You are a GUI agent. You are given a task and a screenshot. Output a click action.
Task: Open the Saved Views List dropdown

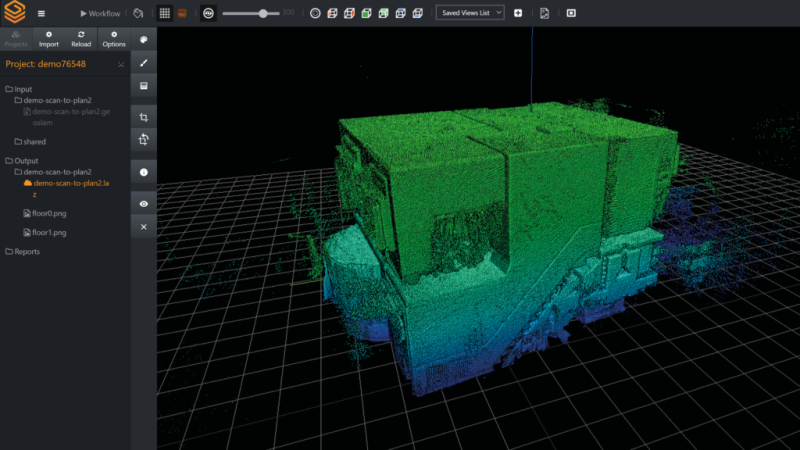coord(470,14)
